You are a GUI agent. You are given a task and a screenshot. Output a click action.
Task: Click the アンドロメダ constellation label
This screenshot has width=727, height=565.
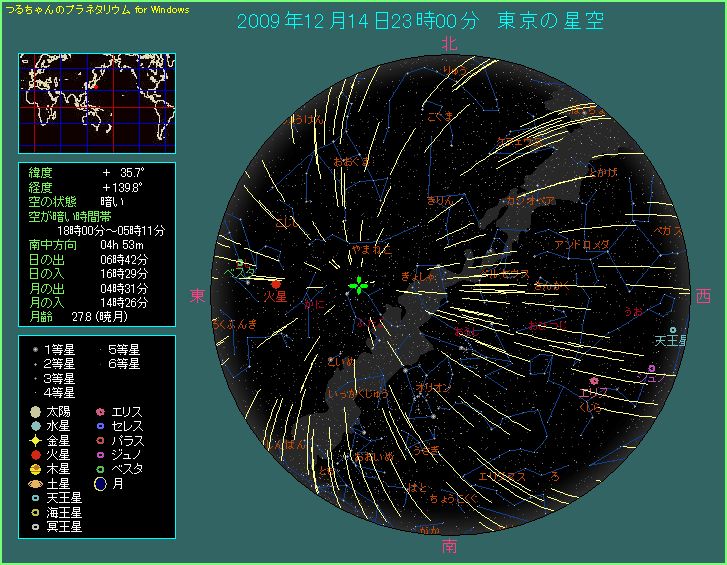click(x=582, y=245)
